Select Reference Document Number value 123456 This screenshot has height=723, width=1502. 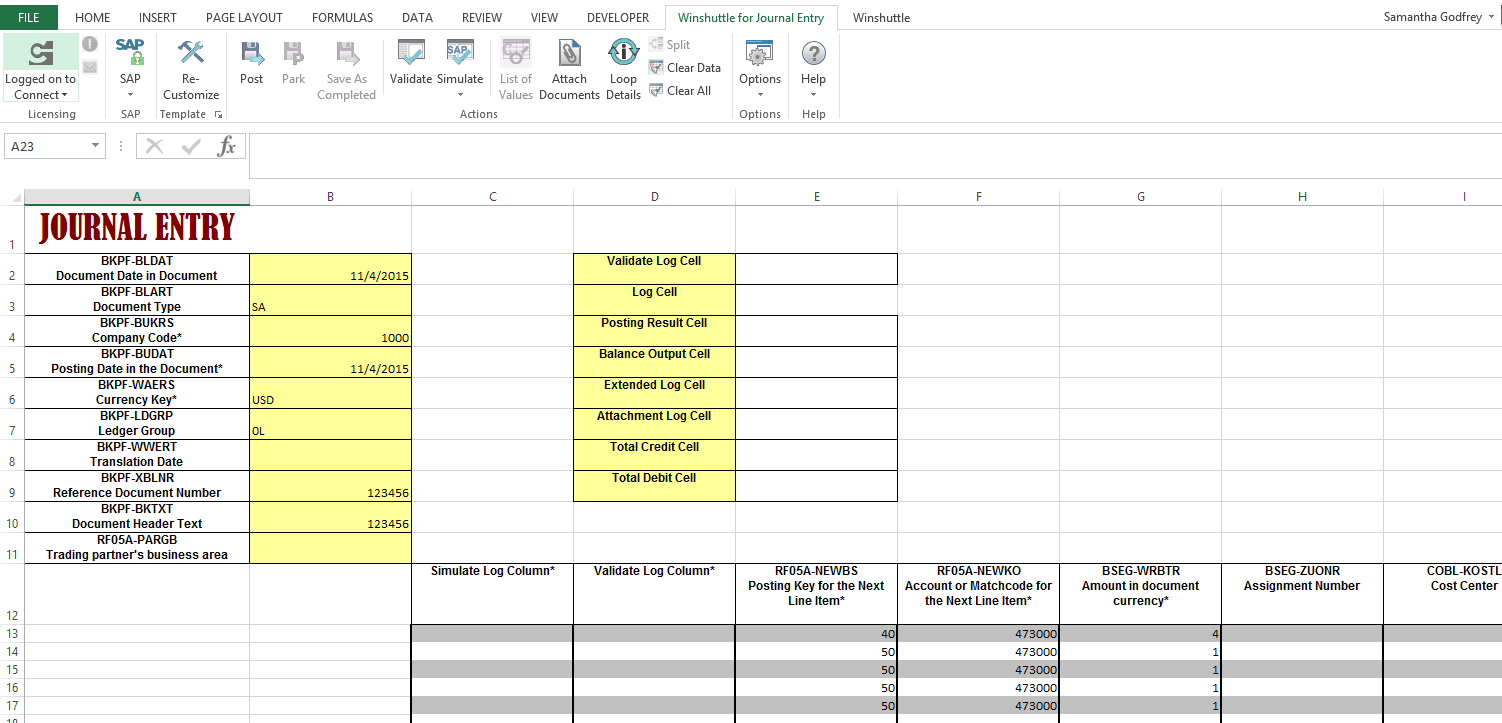[330, 486]
